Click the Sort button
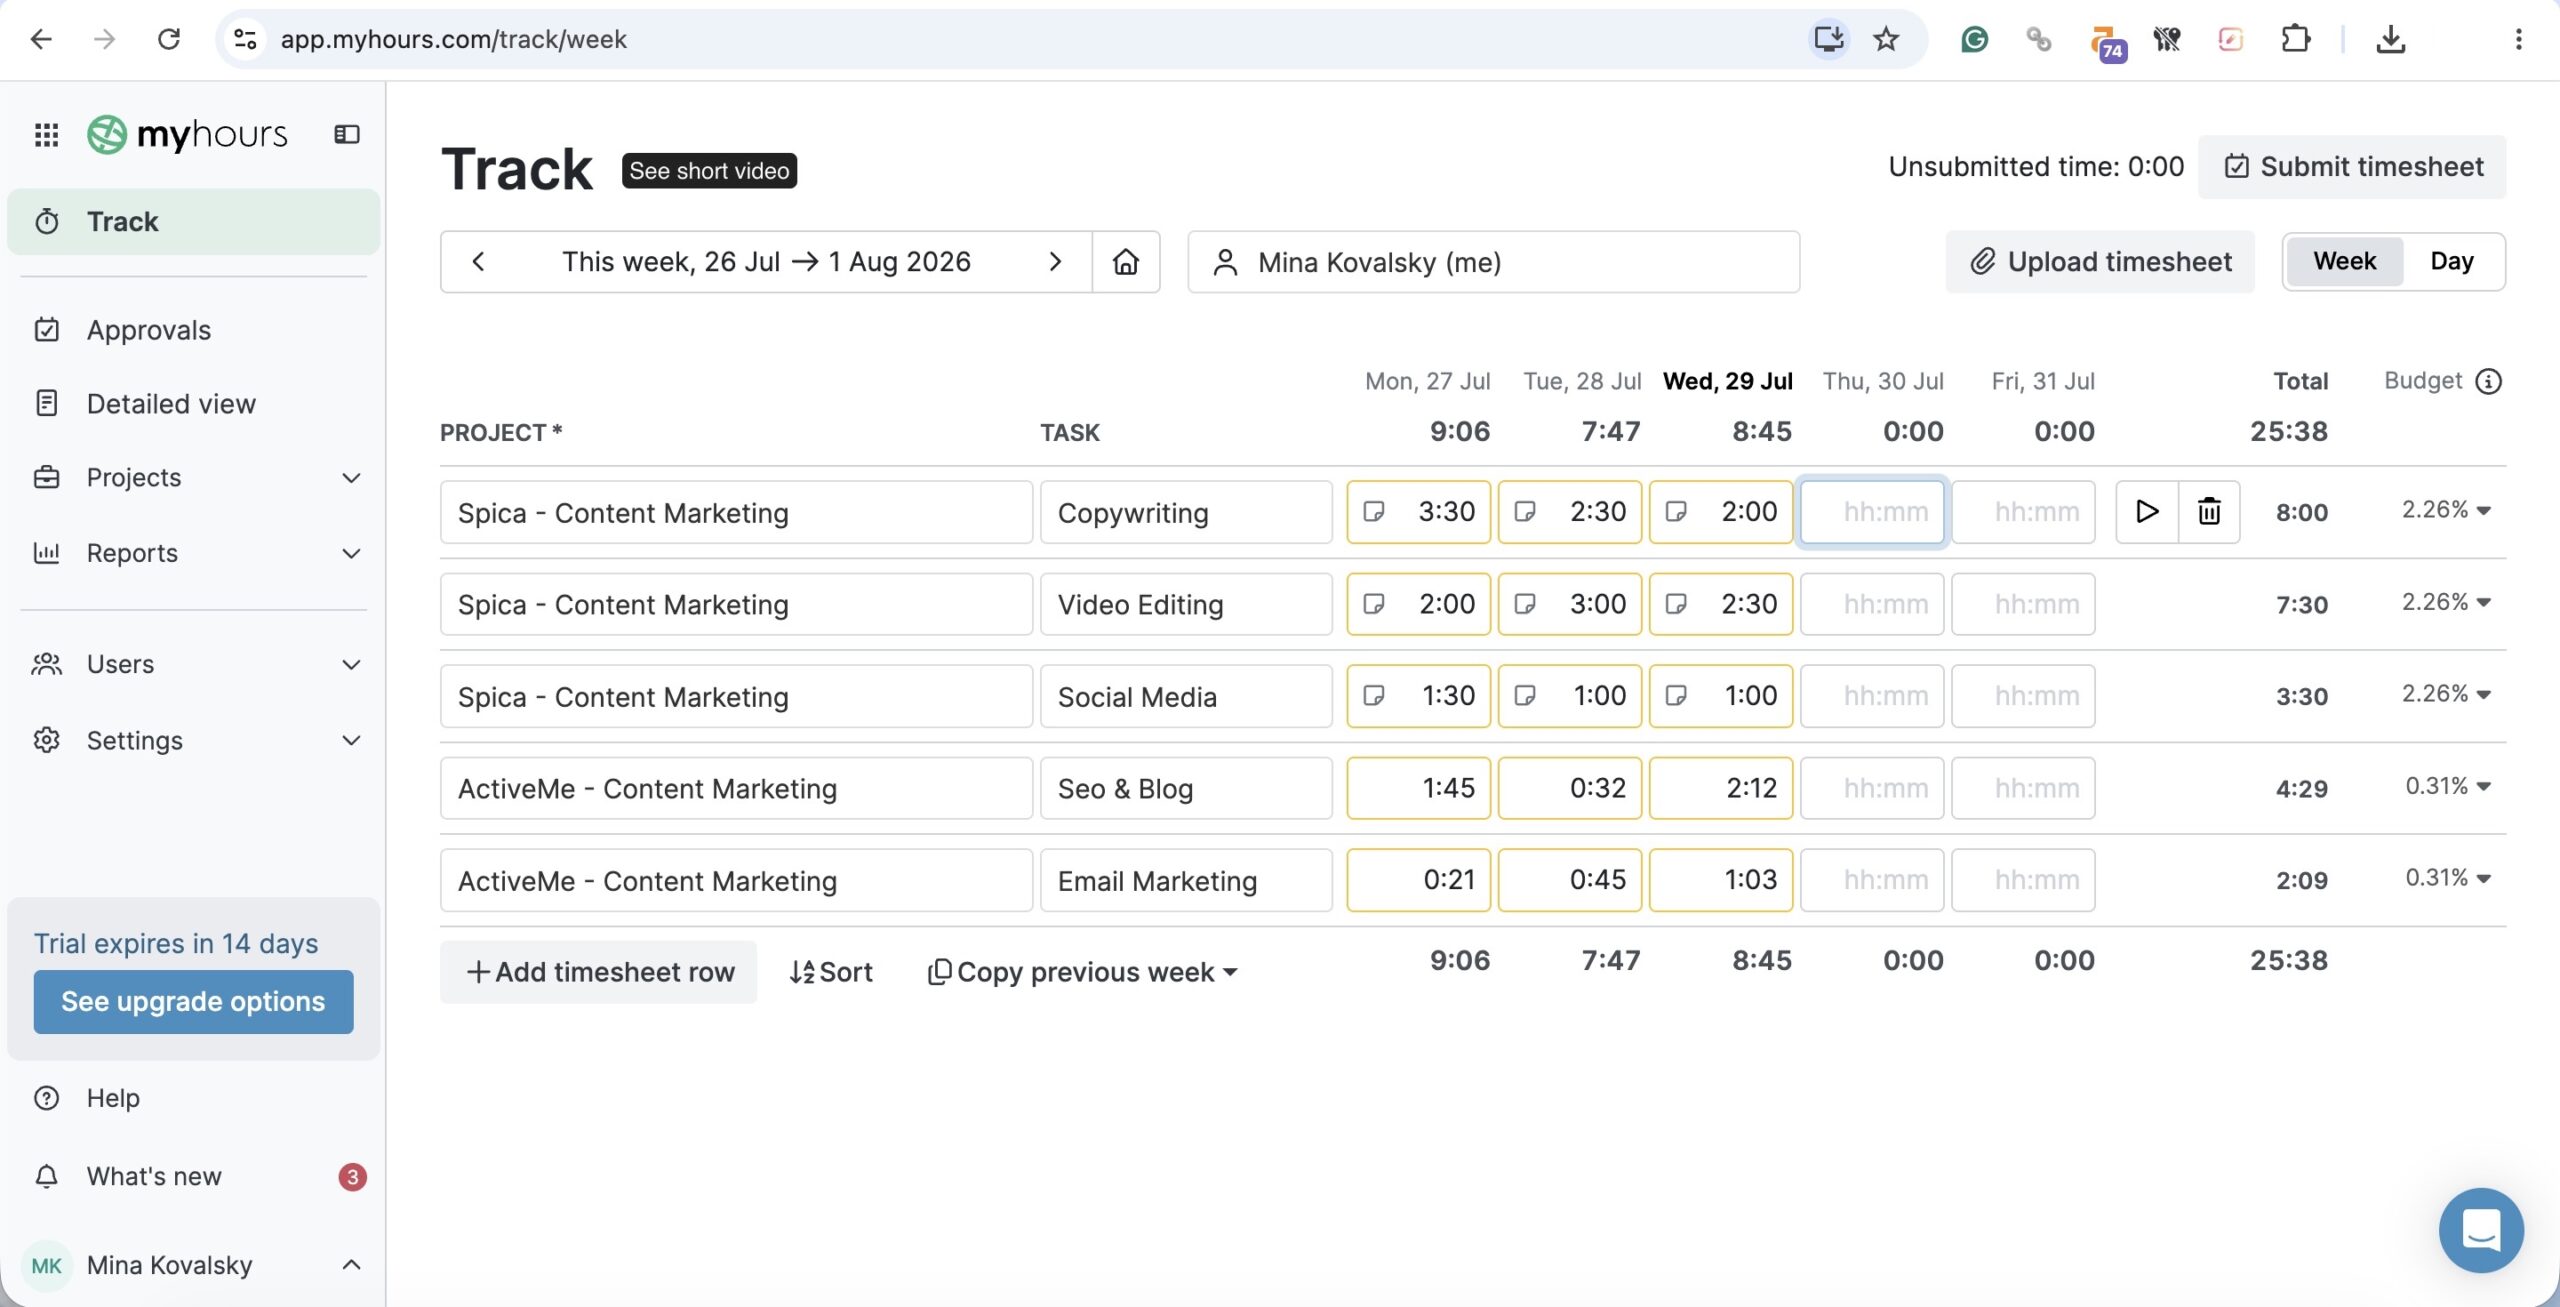Screen dimensions: 2560x1307 coord(831,972)
